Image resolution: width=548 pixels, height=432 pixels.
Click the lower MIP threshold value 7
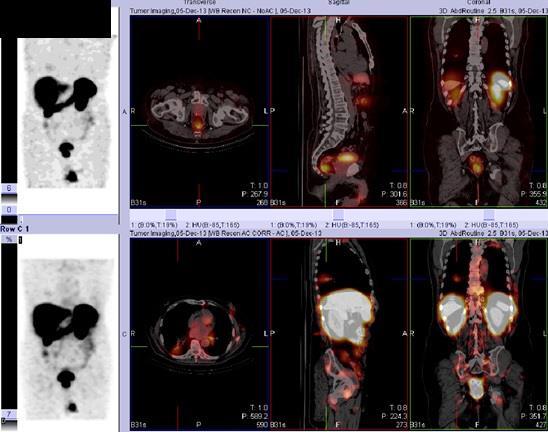9,414
